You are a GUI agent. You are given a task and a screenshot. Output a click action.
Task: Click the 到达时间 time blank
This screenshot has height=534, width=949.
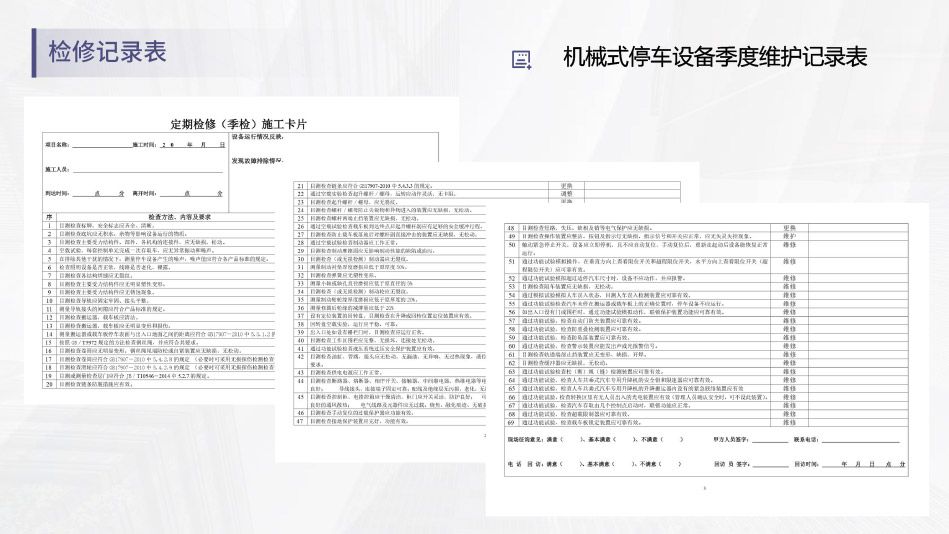tap(98, 194)
